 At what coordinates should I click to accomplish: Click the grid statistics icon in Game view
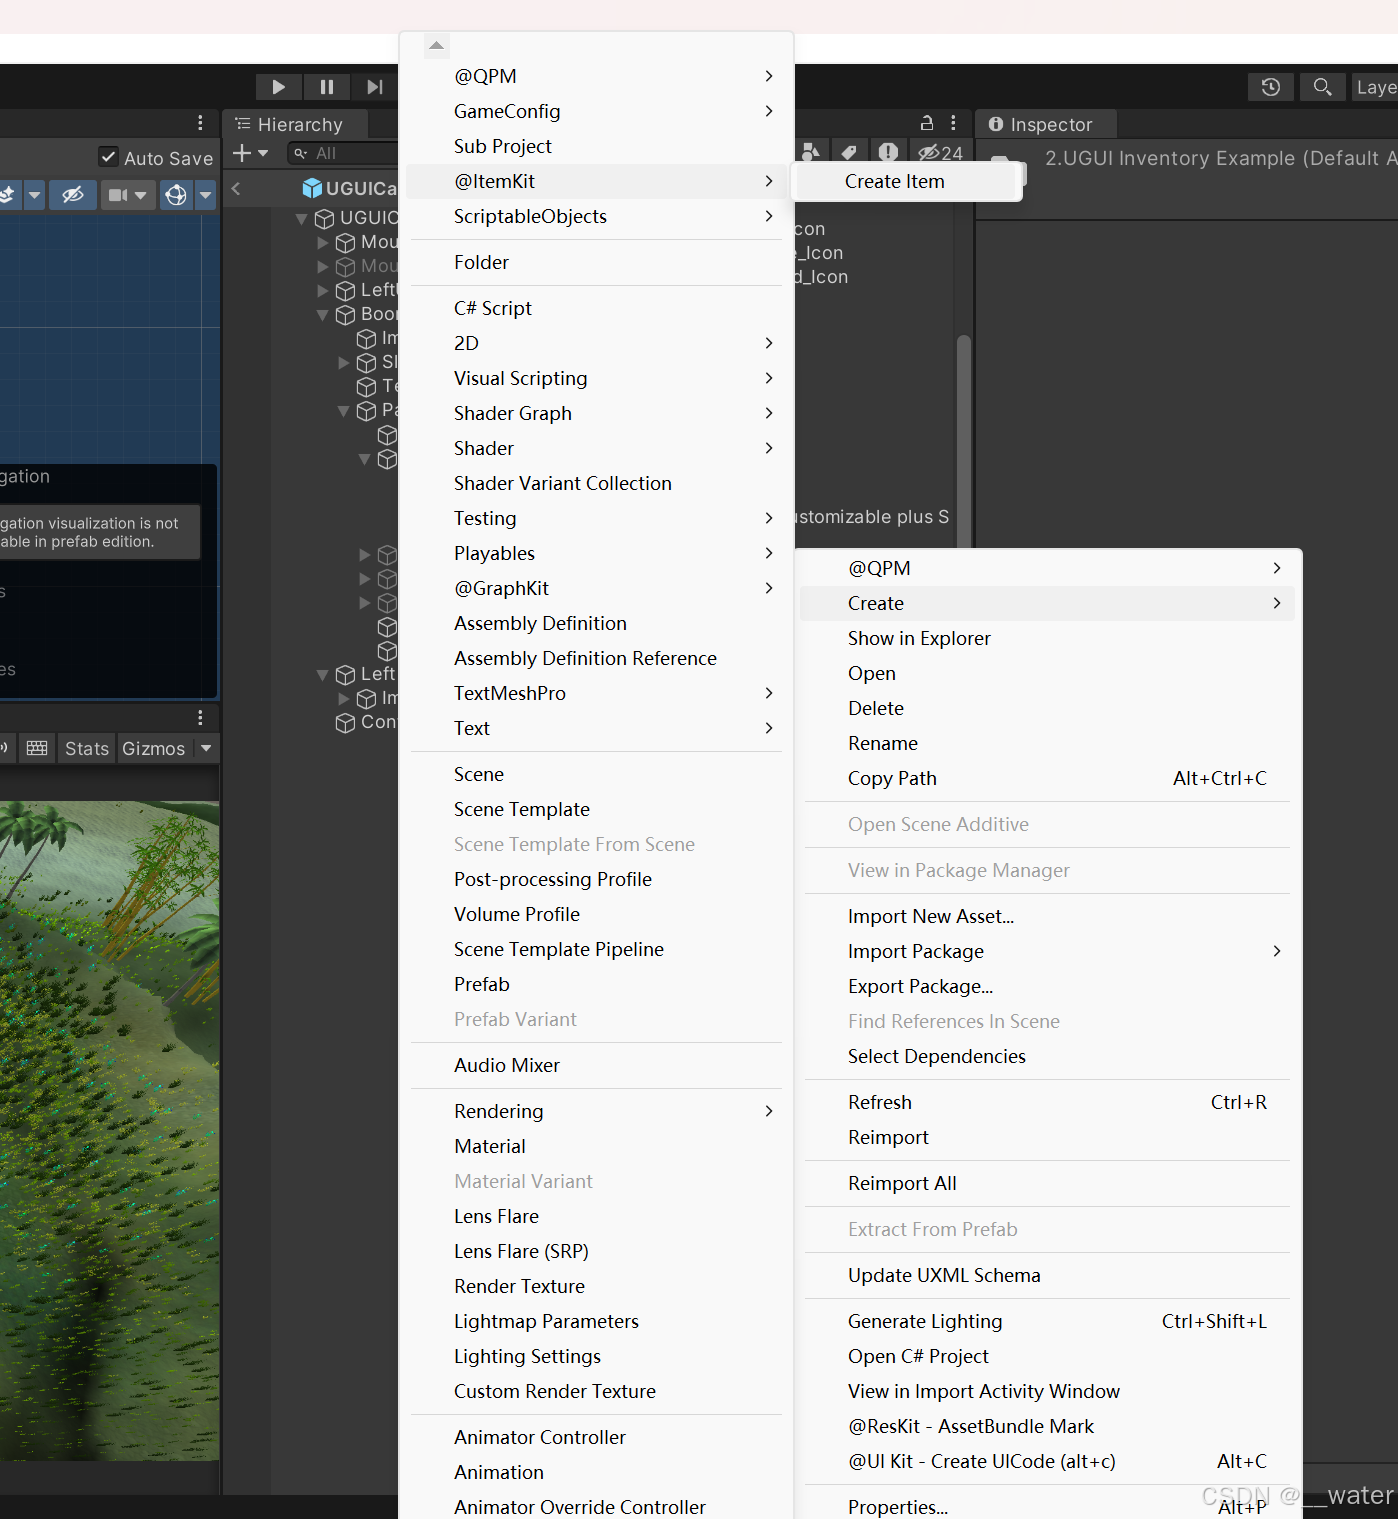37,748
